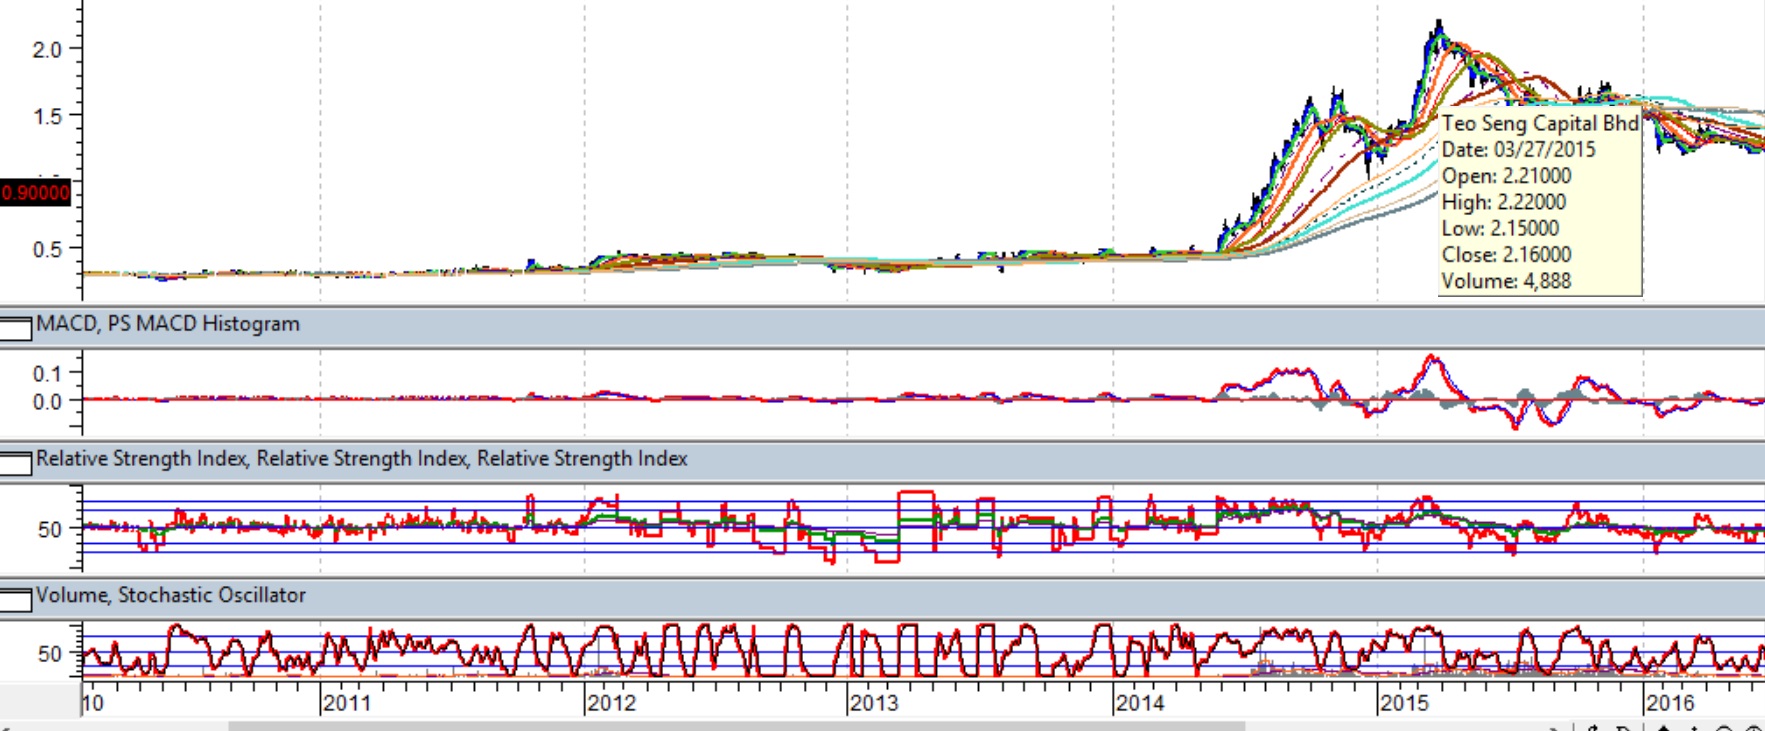Click the 'Low: 2.15000' tooltip value
This screenshot has height=731, width=1765.
pos(1500,228)
